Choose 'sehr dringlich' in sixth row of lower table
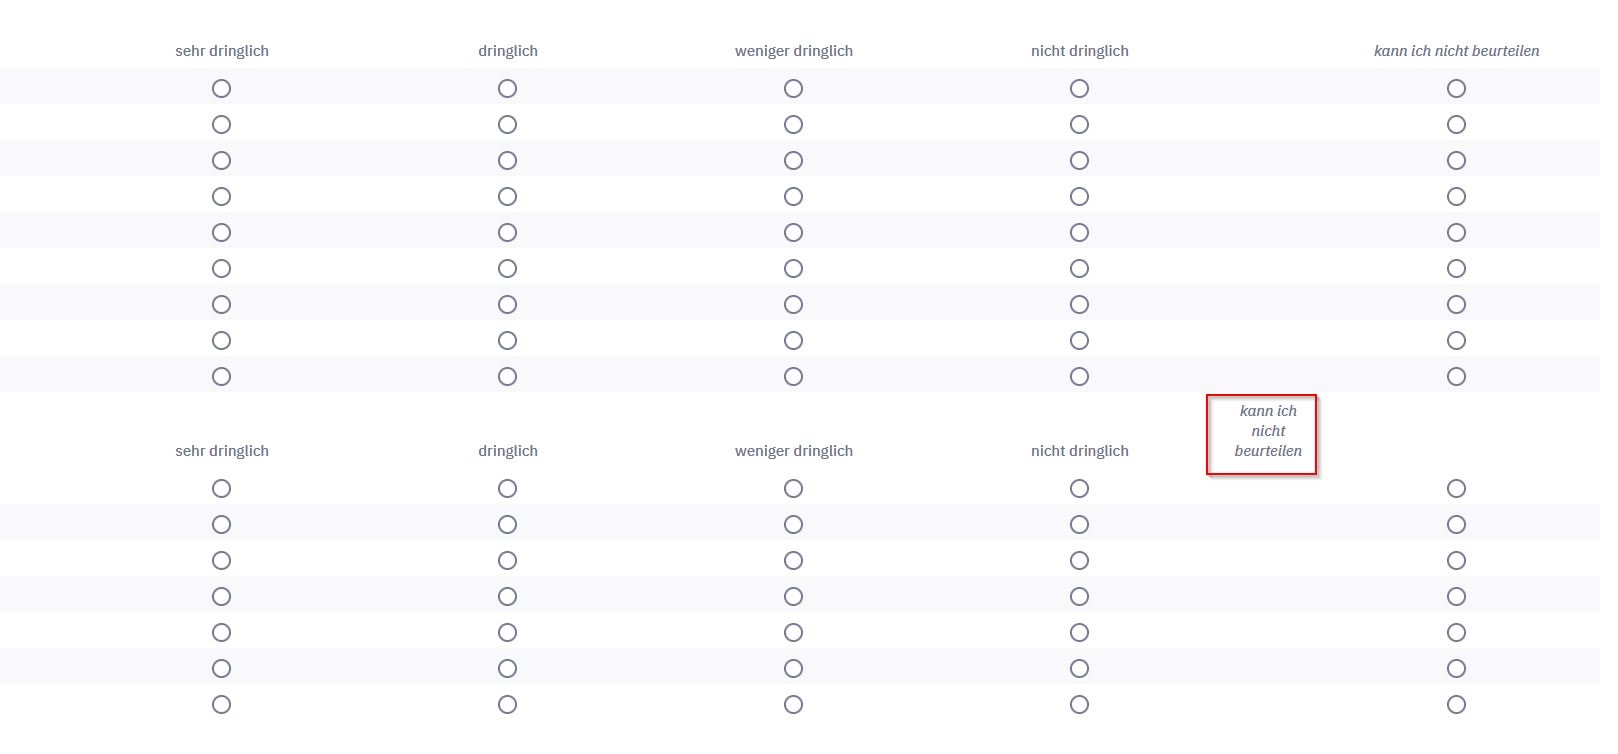 (221, 669)
